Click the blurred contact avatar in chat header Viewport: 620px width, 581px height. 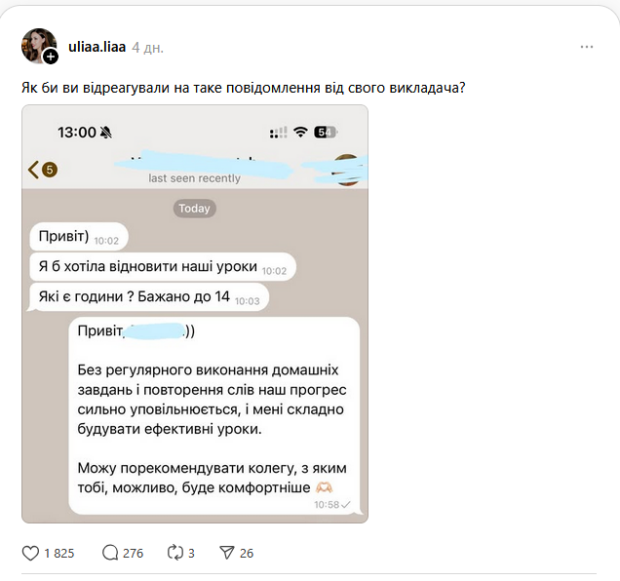click(347, 170)
